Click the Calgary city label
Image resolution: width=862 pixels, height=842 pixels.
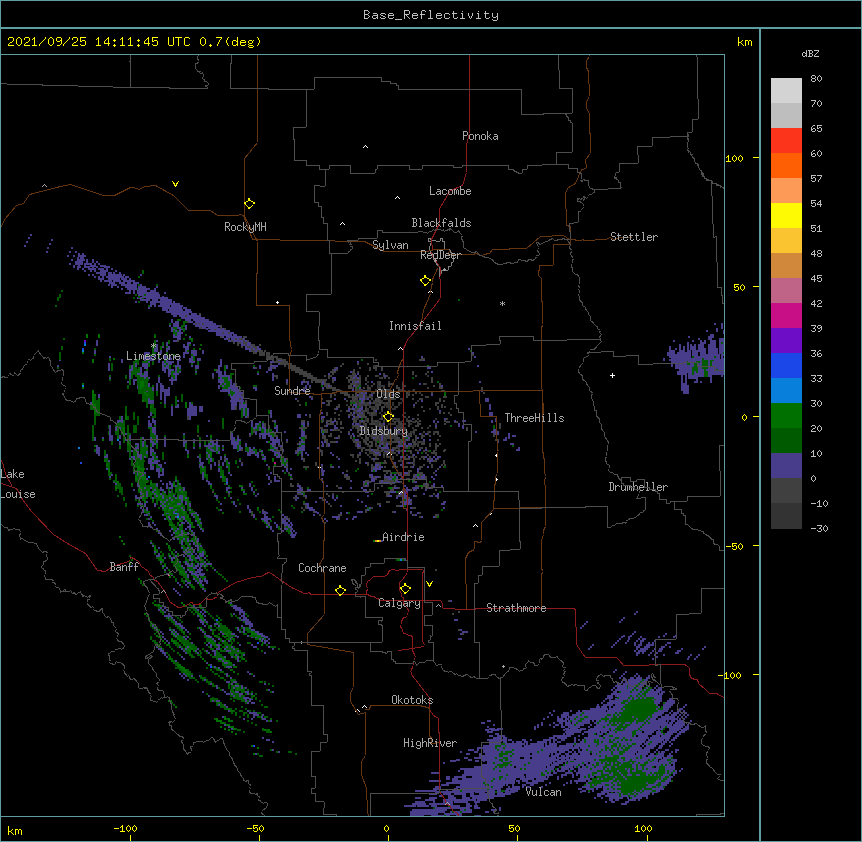pos(399,603)
